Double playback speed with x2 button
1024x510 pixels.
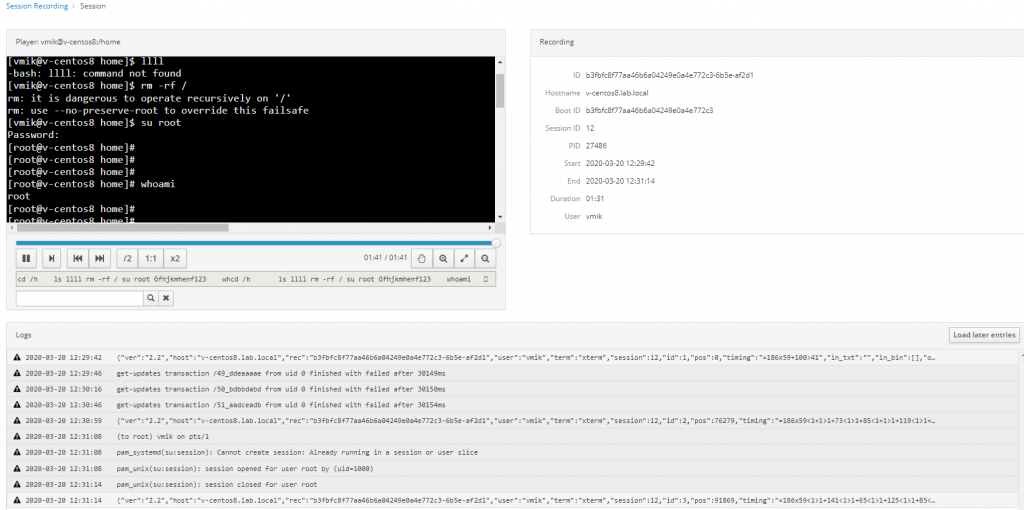coord(175,259)
